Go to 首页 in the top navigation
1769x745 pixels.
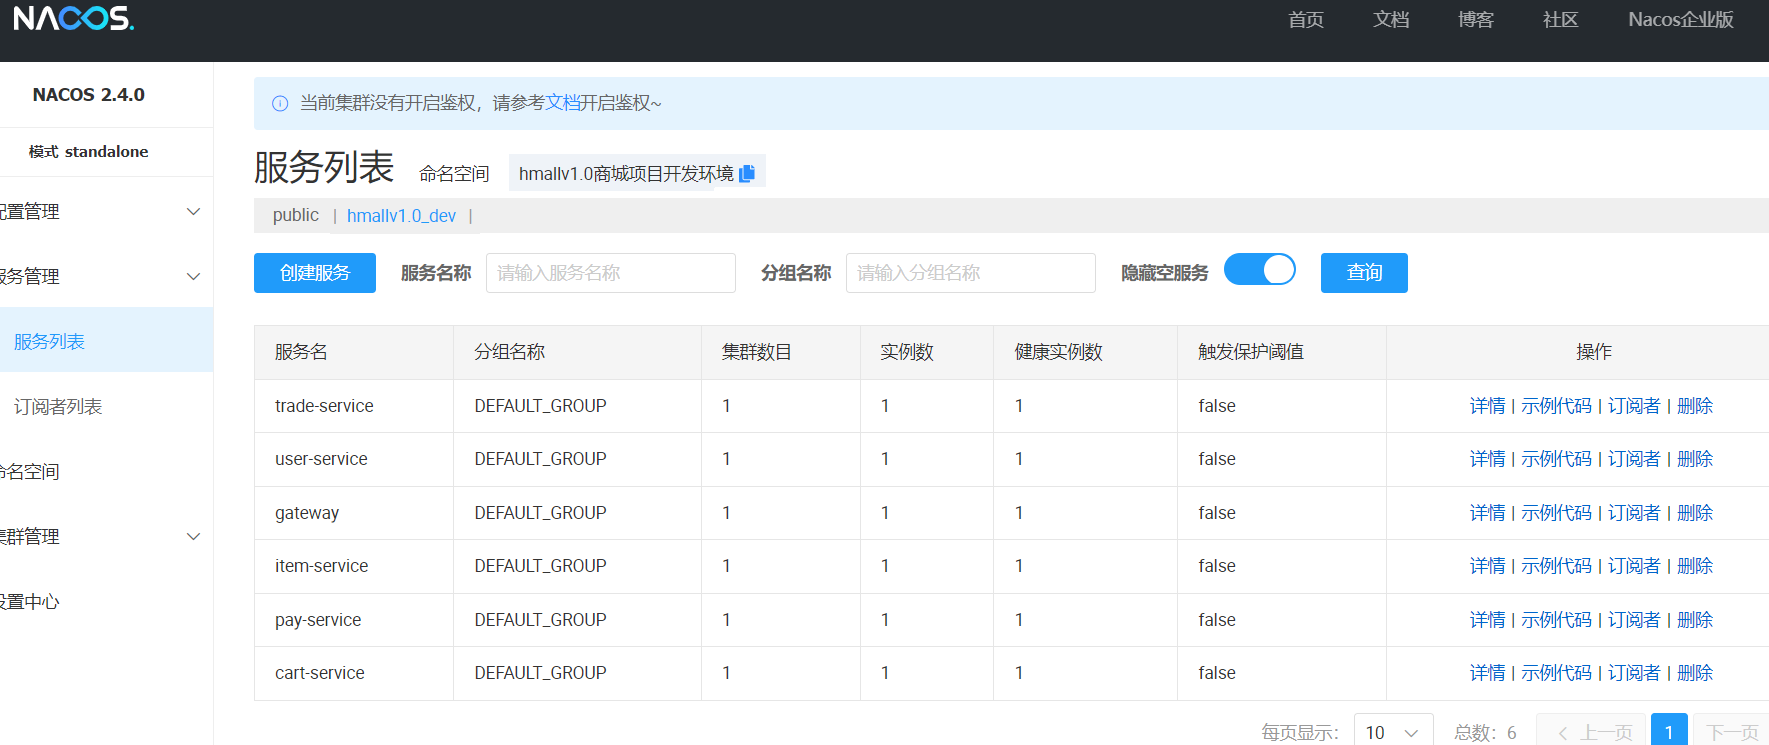click(1306, 20)
